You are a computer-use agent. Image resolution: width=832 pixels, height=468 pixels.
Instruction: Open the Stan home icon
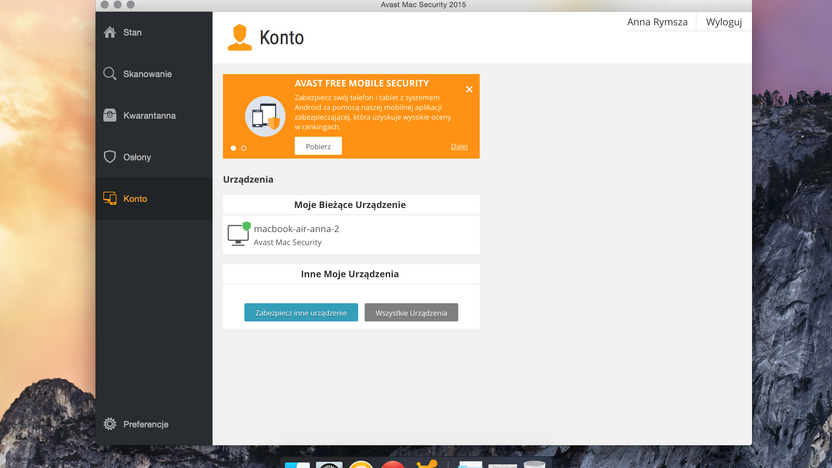(110, 32)
